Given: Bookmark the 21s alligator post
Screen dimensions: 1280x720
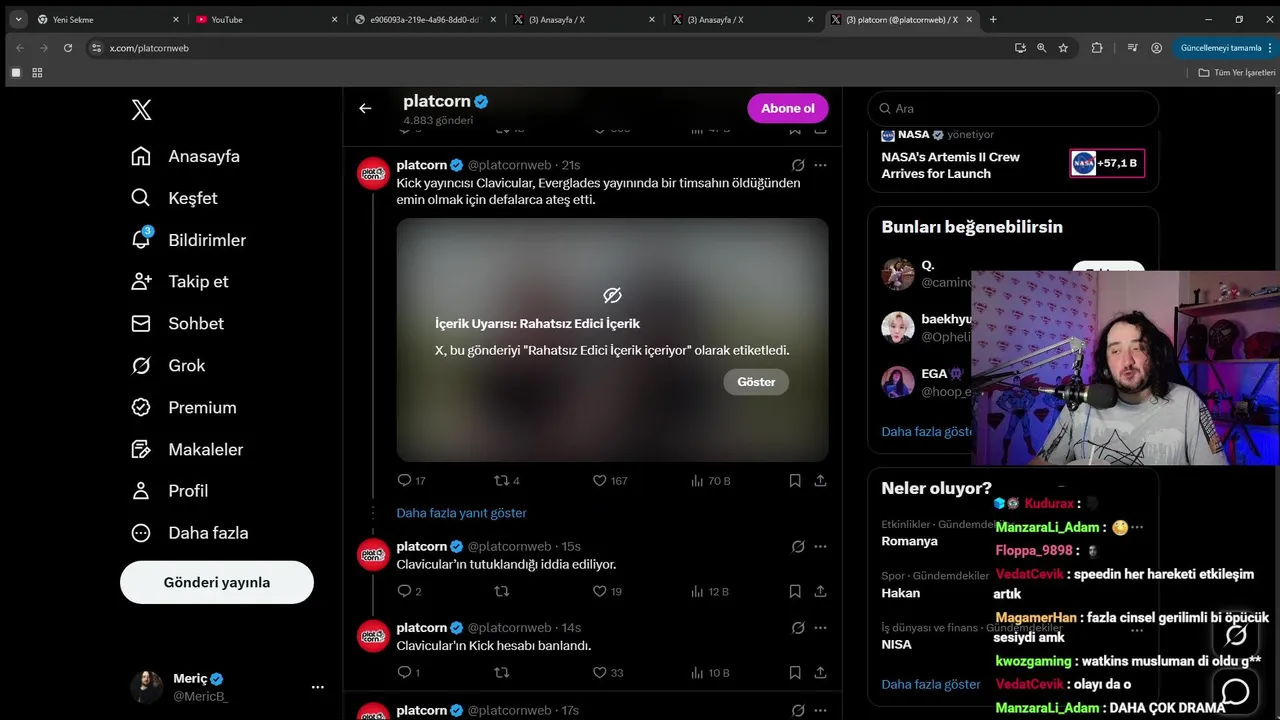Looking at the screenshot, I should click(x=795, y=481).
